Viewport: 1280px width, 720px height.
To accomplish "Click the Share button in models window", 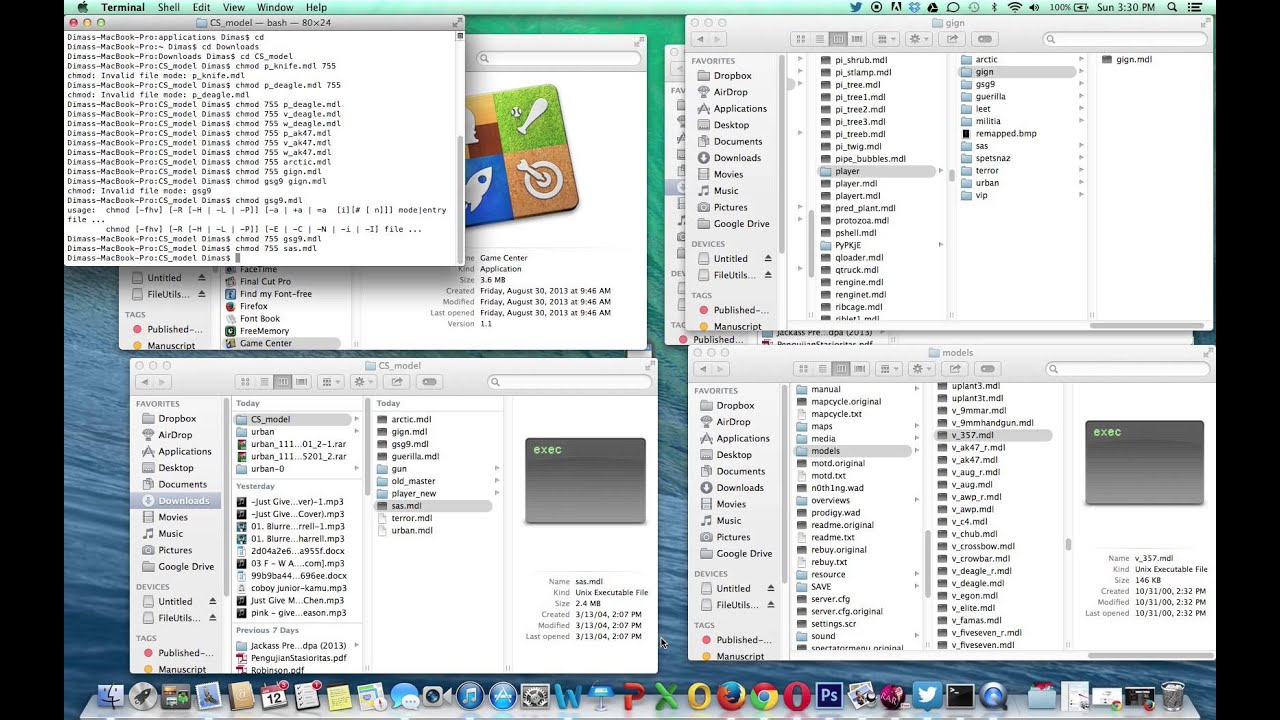I will click(x=955, y=369).
